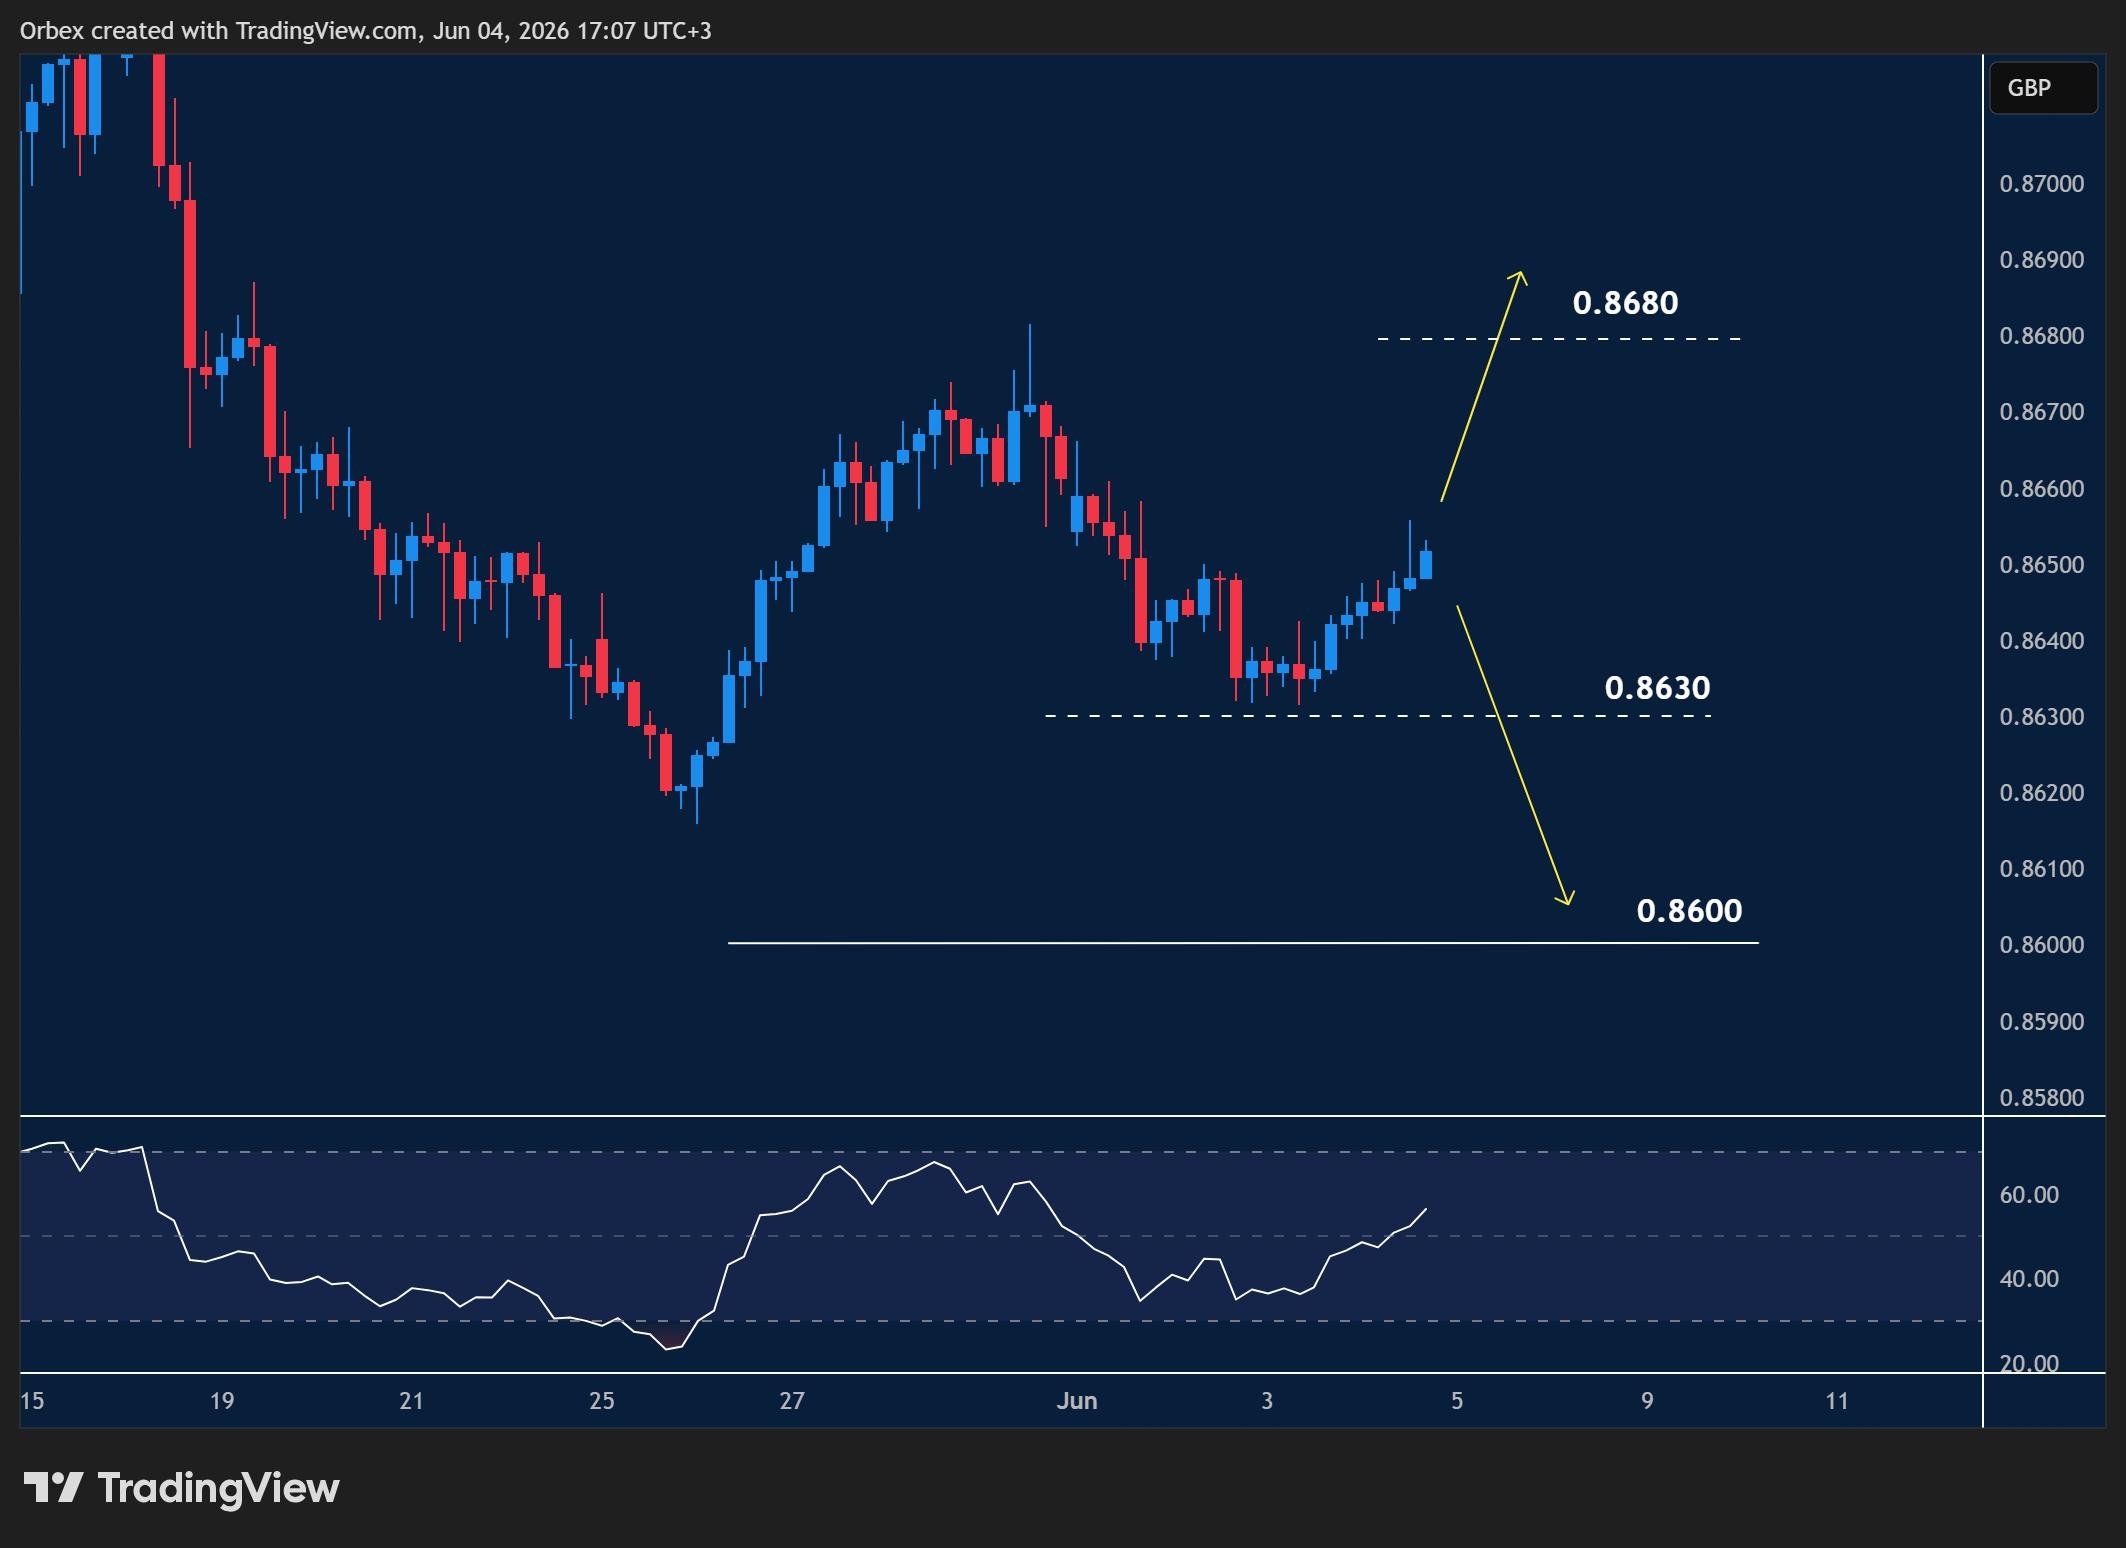Screen dimensions: 2126x1548
Task: Click the 0.87000 price axis value
Action: [x=2041, y=184]
